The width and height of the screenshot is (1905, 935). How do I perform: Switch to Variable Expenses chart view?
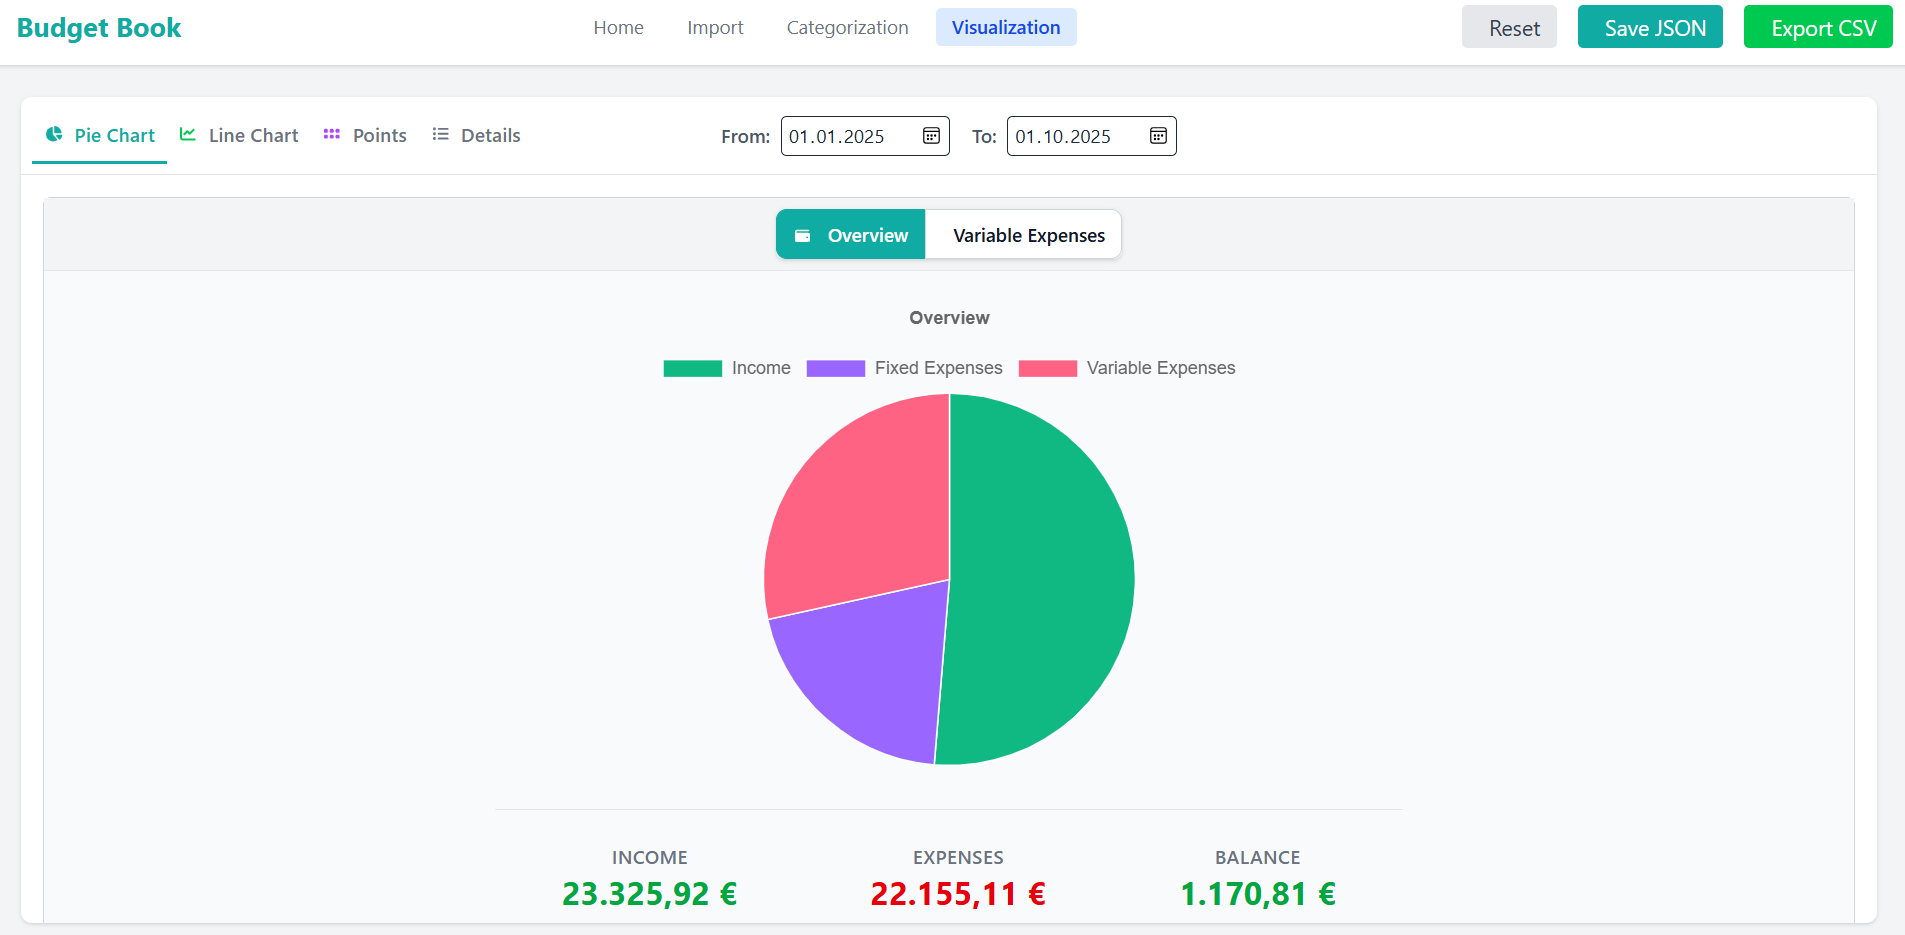click(1028, 236)
